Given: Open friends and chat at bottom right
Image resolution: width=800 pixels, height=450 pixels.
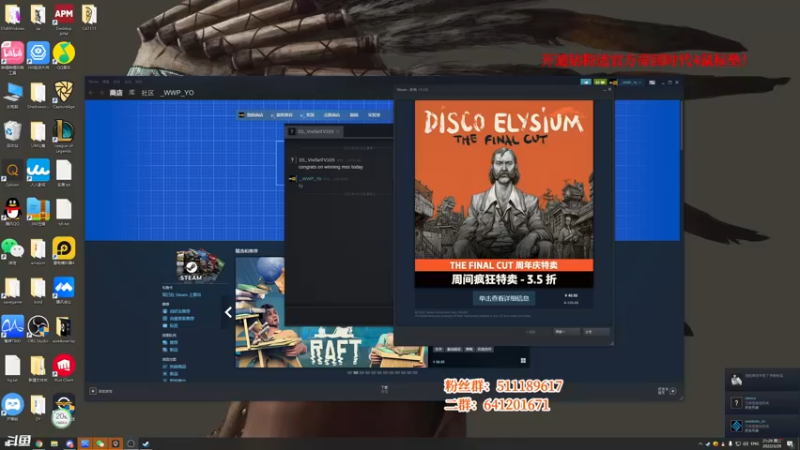Looking at the screenshot, I should tap(667, 391).
